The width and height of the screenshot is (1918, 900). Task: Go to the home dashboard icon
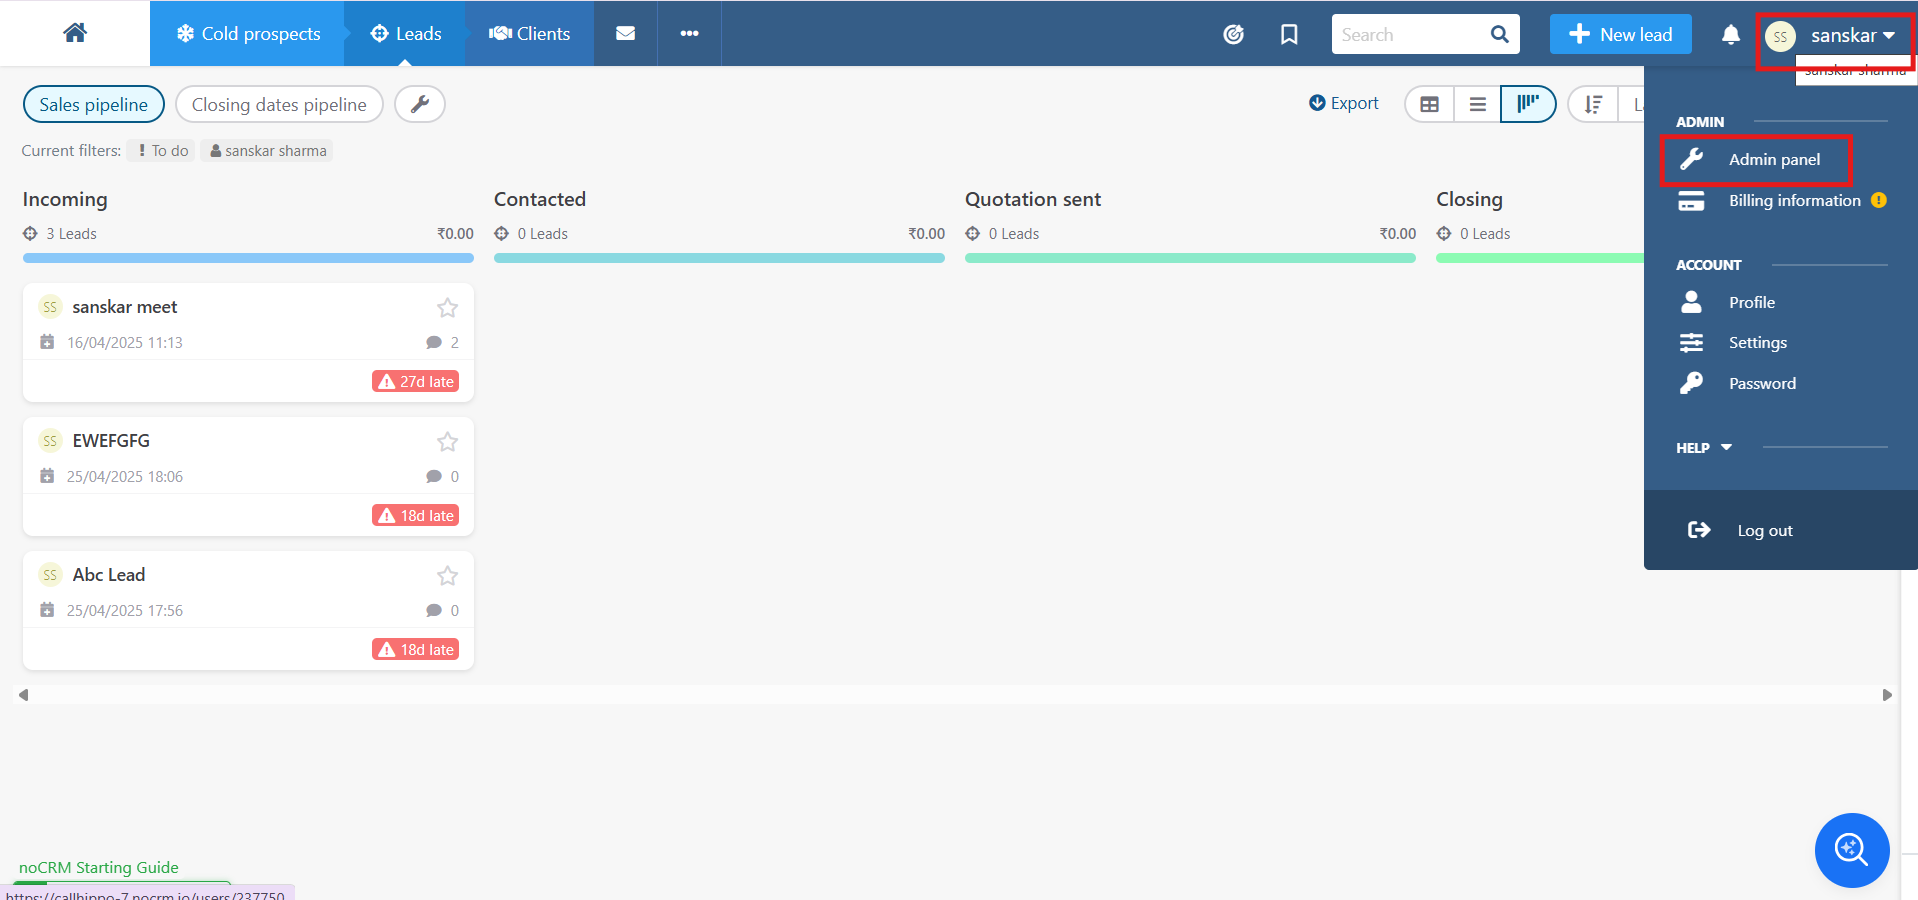pos(75,33)
